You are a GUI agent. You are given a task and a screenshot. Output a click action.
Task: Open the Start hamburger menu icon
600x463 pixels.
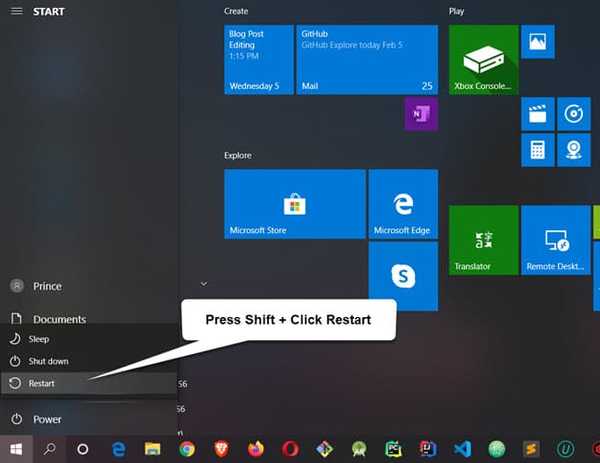click(x=16, y=11)
